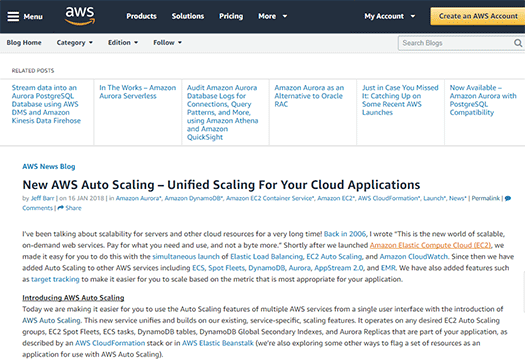Expand the Category dropdown
The image size is (525, 363).
click(75, 43)
